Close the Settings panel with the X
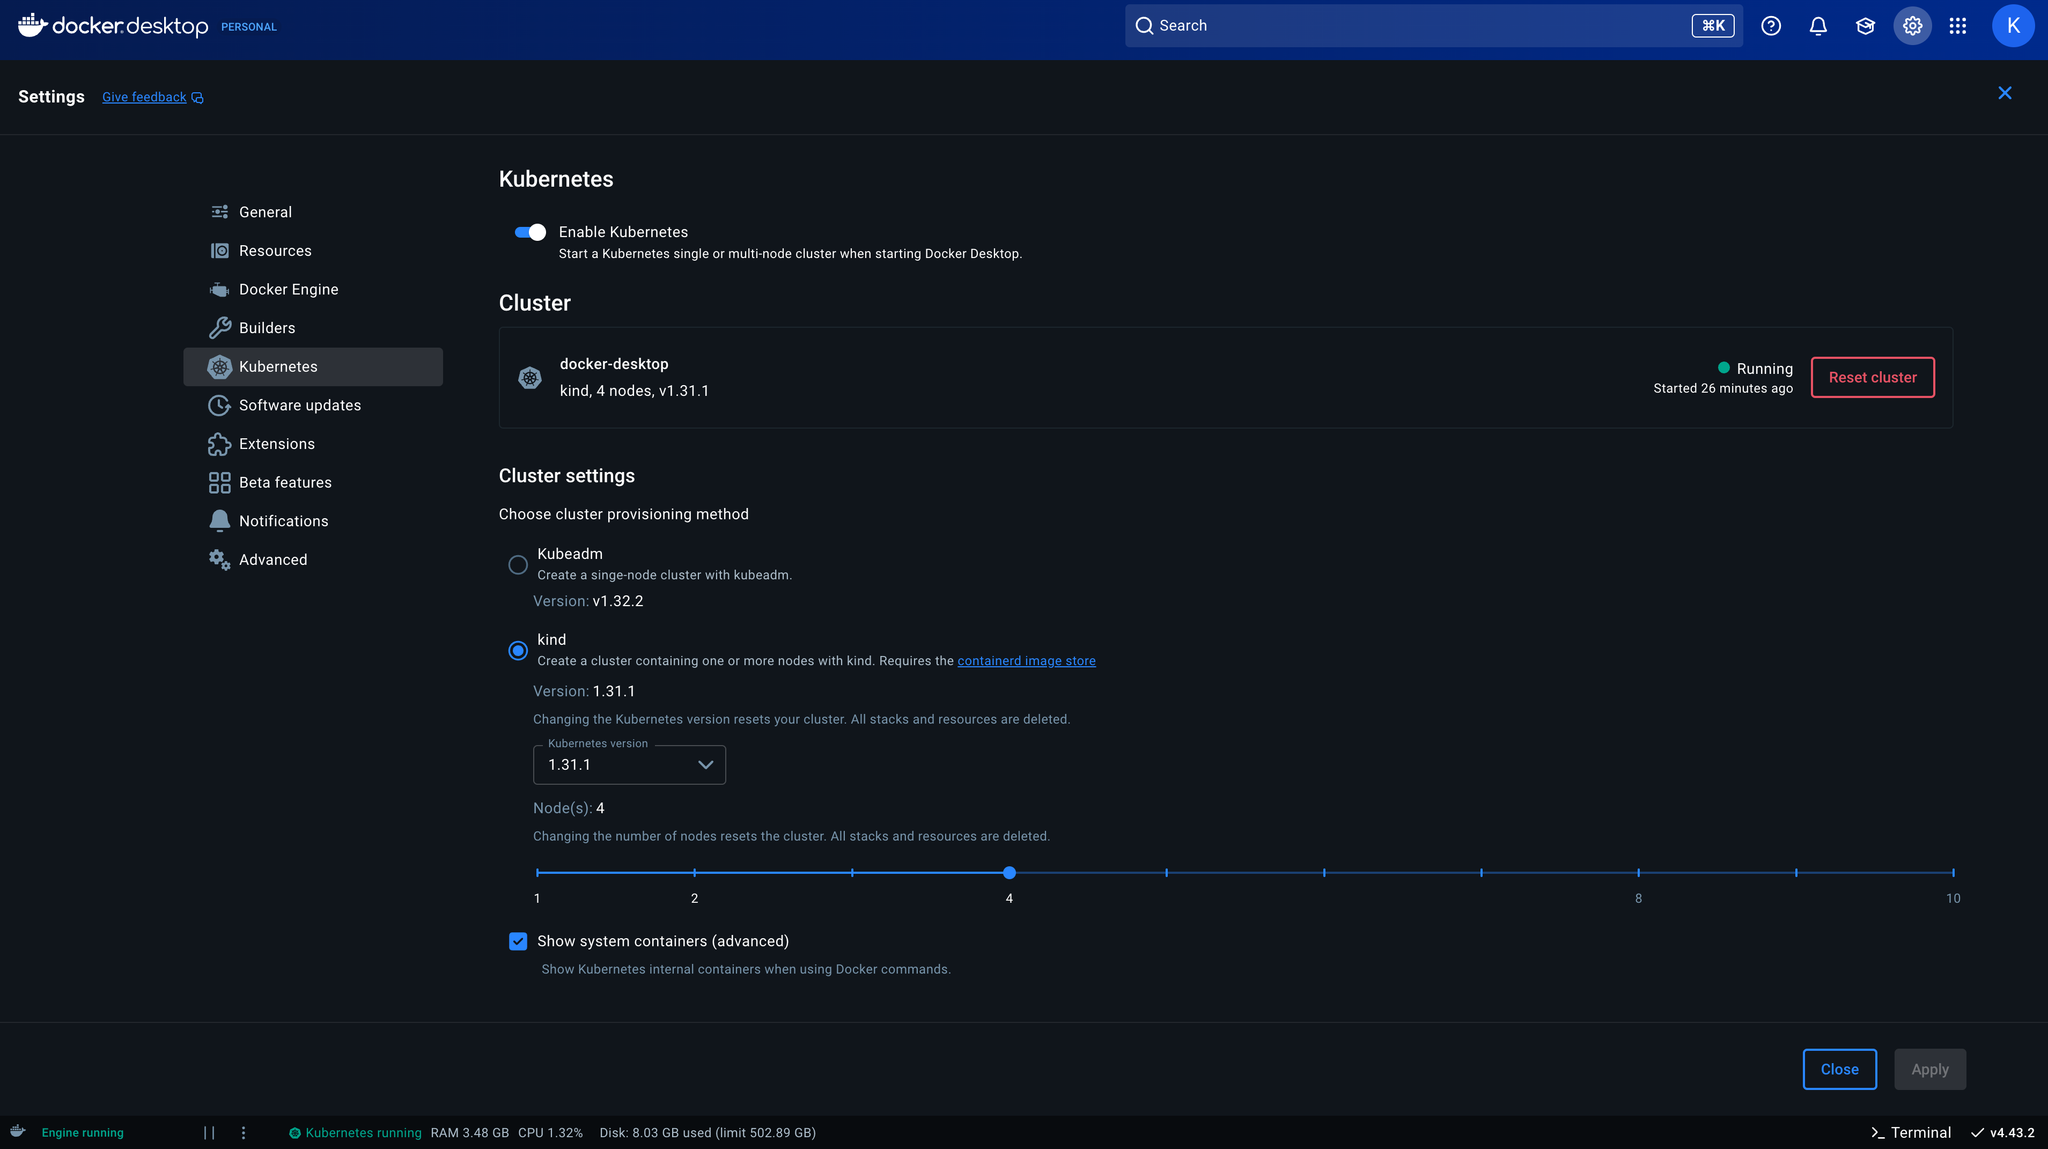 [x=2005, y=93]
